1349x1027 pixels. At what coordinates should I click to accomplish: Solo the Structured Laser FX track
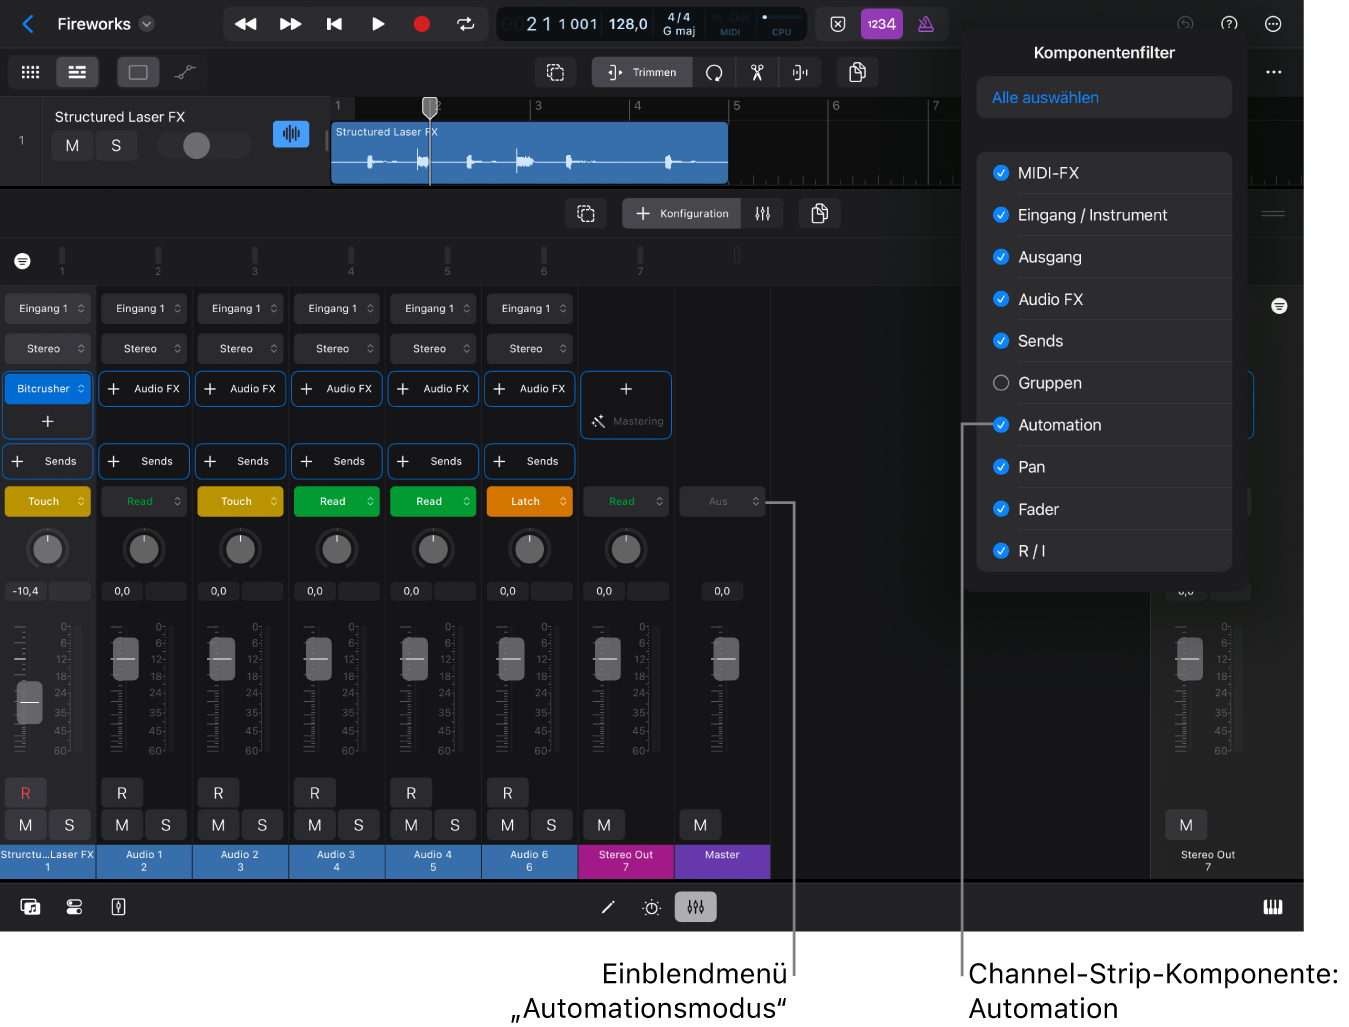(x=116, y=146)
